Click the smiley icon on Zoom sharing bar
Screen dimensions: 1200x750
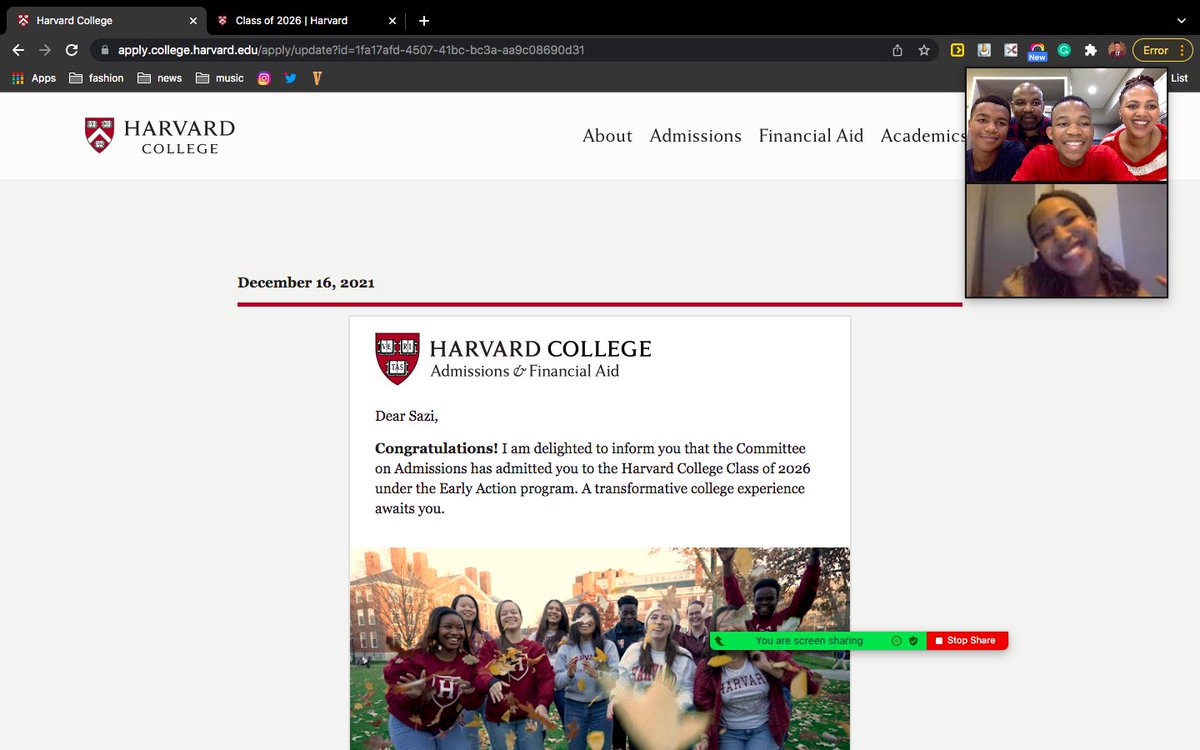point(897,640)
